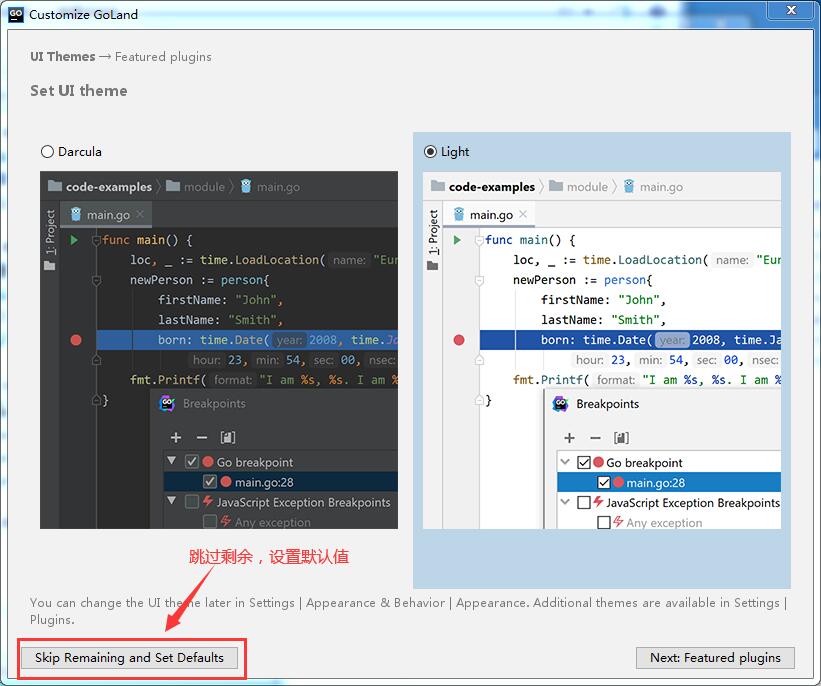Click the JavaScript Exception lightning icon in Darcula preview
821x686 pixels.
coord(208,501)
